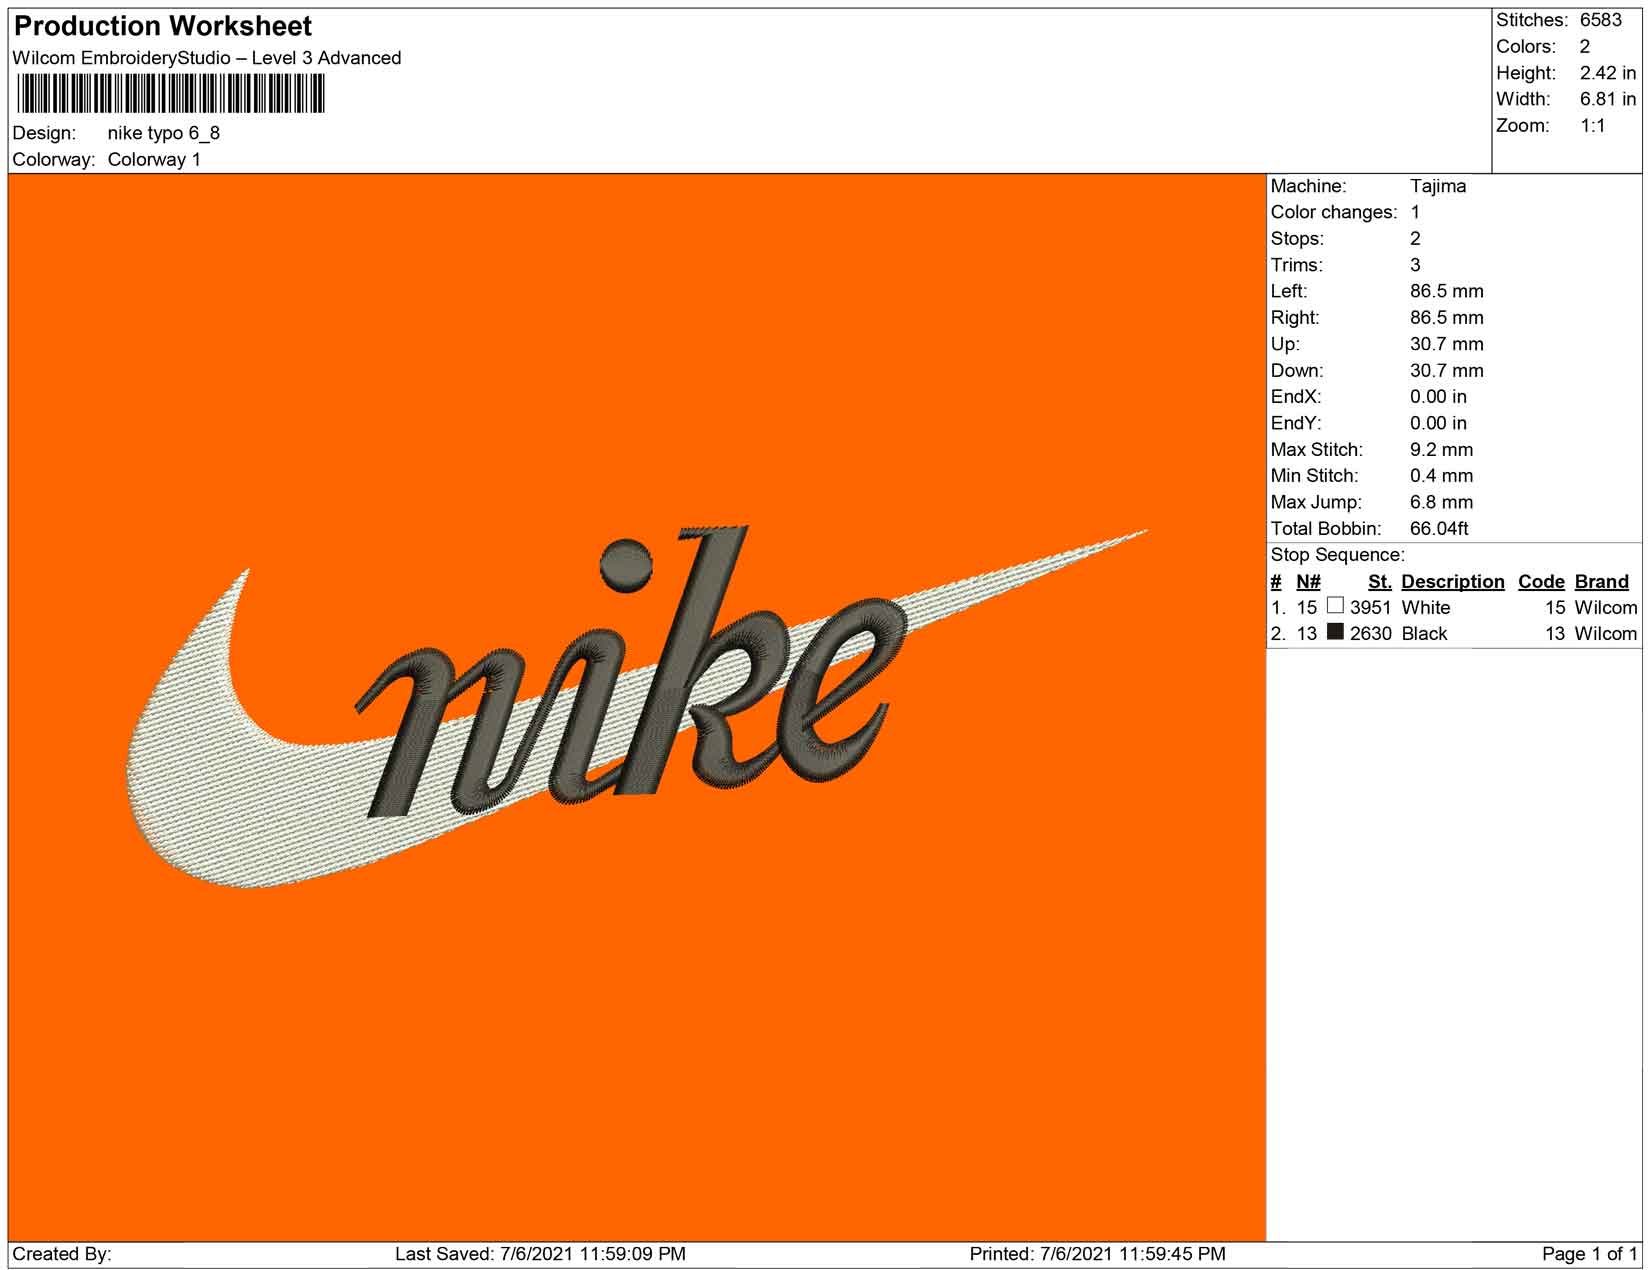Click the Zoom value "1:1"
This screenshot has height=1270, width=1650.
1593,125
